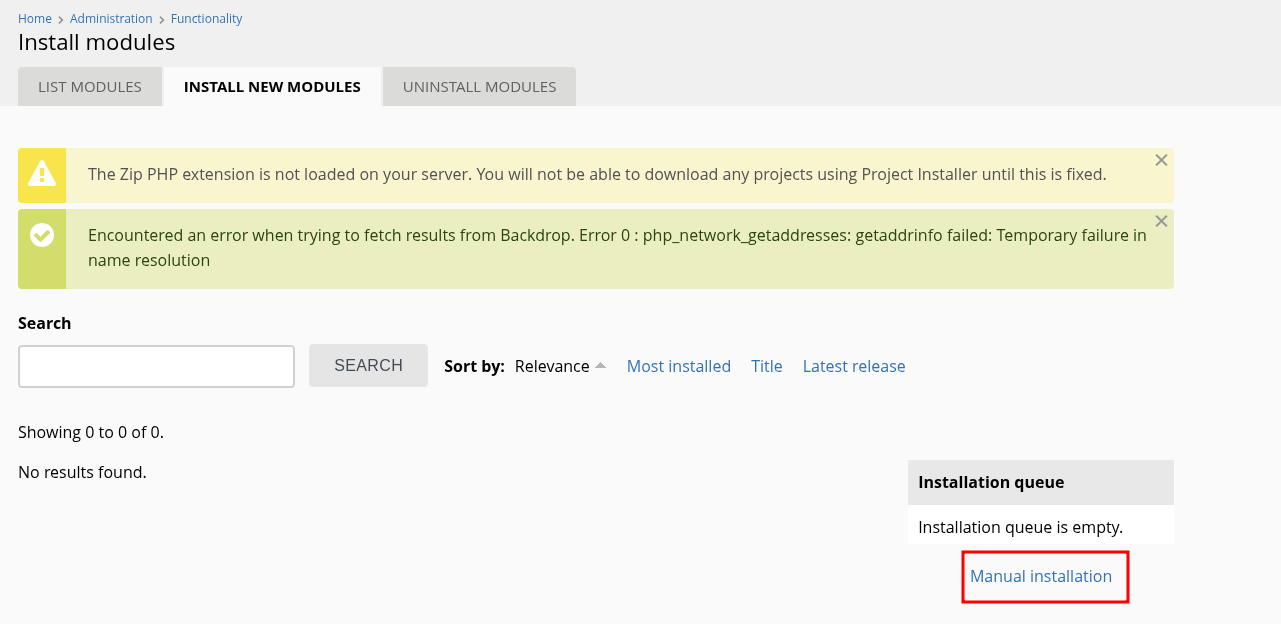Sort by Latest release
The image size is (1281, 624).
[x=854, y=366]
